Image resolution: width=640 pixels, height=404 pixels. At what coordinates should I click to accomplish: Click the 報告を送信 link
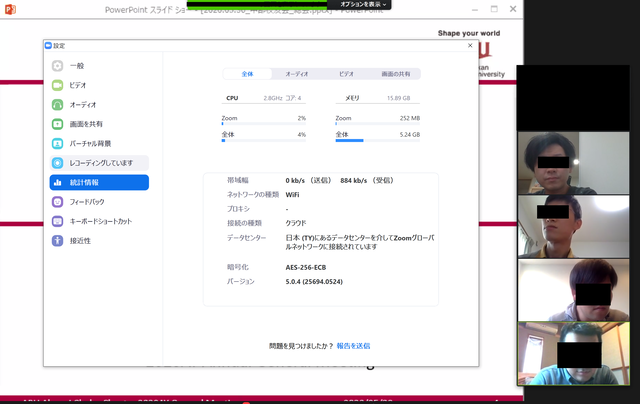[x=353, y=346]
